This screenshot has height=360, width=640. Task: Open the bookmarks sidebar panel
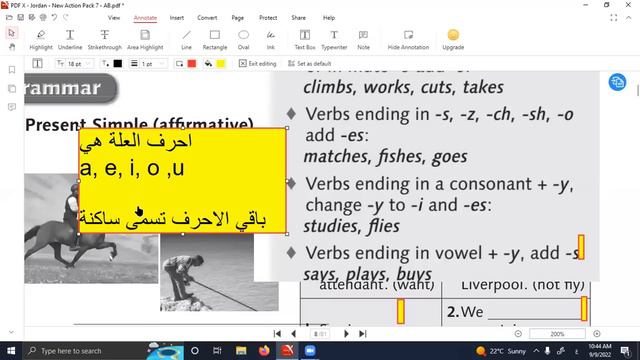(x=12, y=70)
